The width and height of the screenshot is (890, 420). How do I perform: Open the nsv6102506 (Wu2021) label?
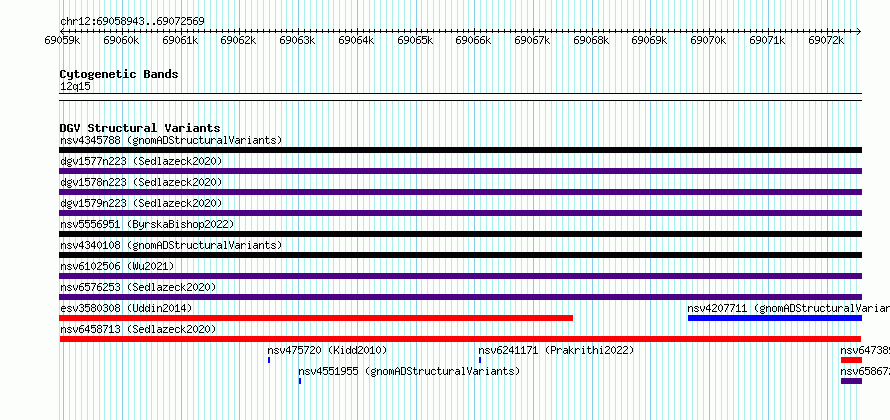[x=117, y=266]
